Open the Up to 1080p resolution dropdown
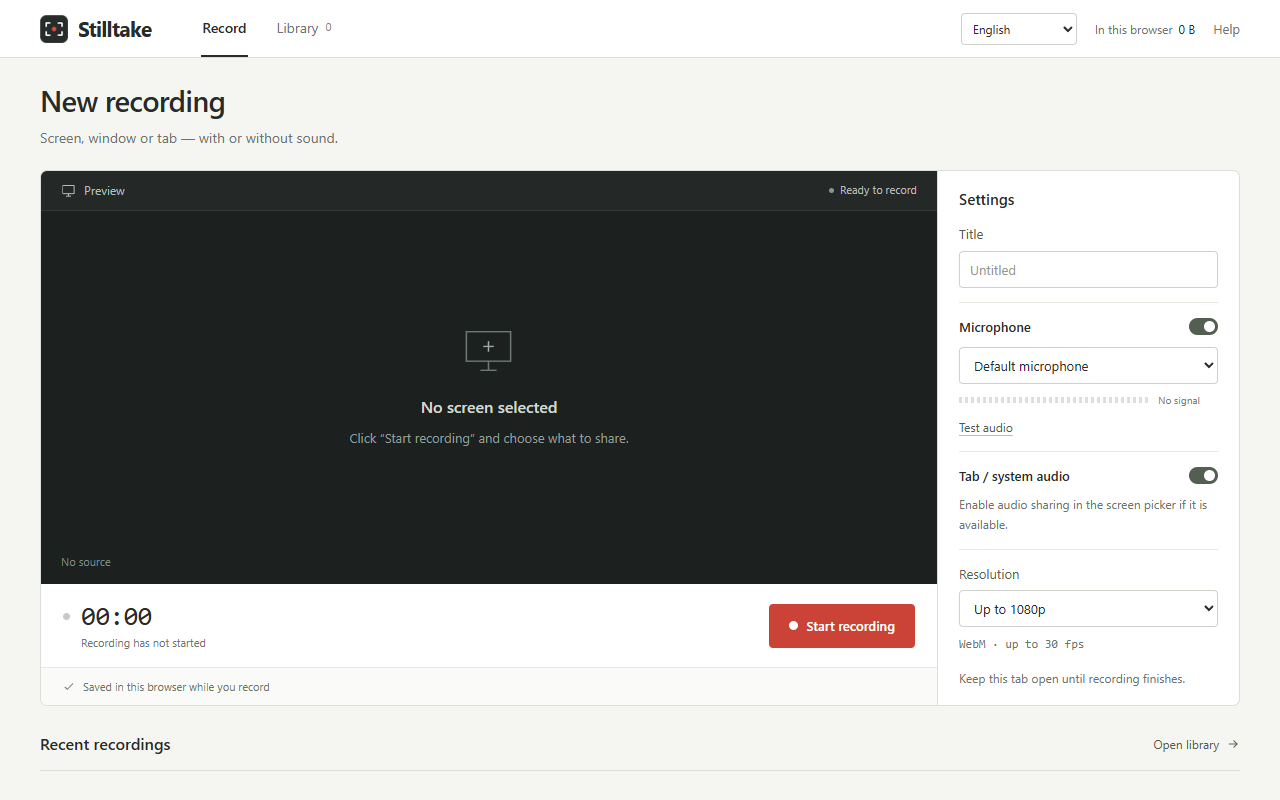 click(1088, 609)
